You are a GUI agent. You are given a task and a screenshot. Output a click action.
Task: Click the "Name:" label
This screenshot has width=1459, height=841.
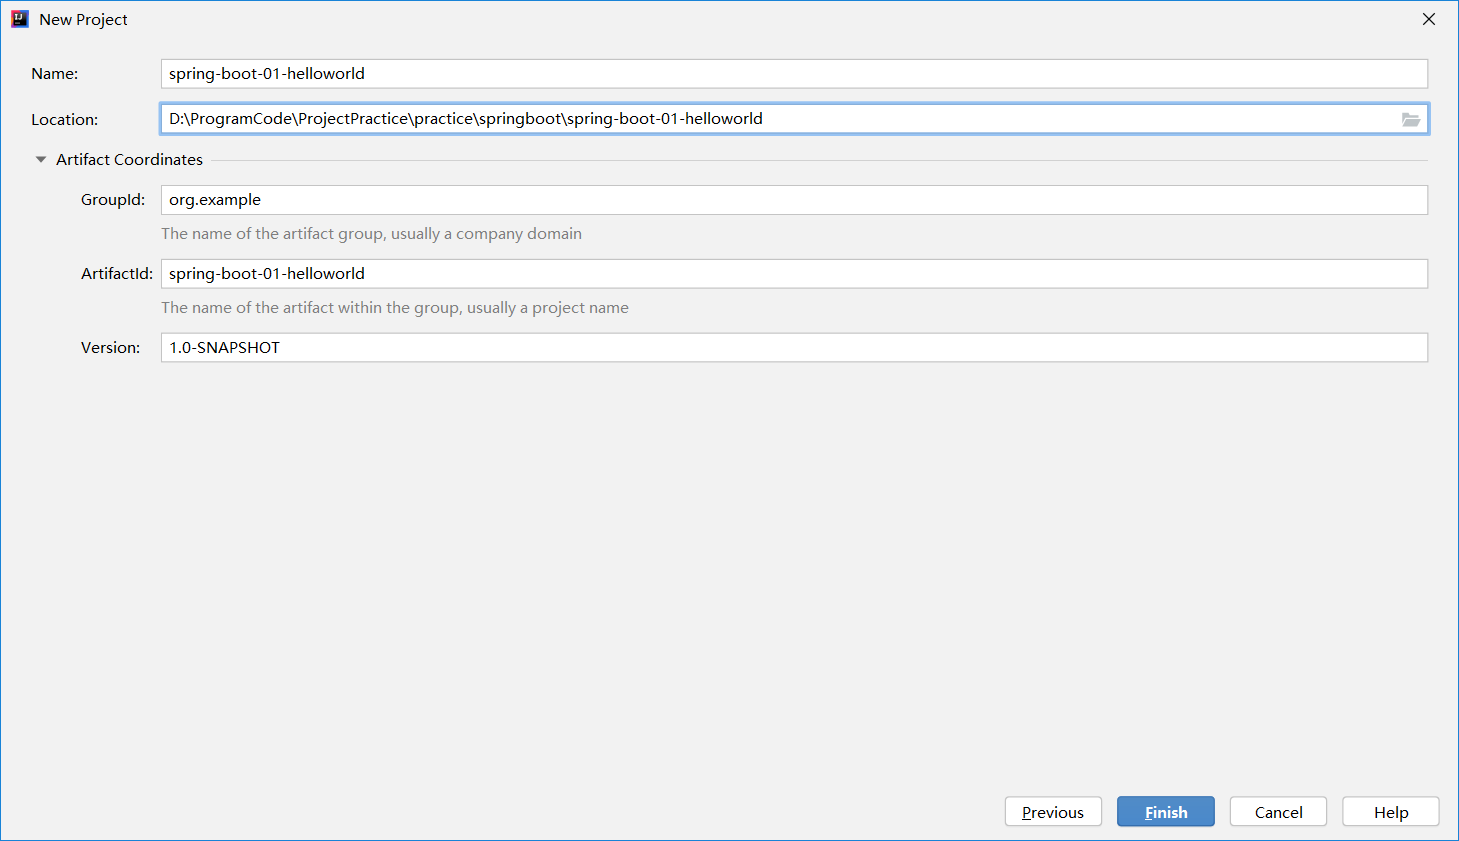click(55, 74)
